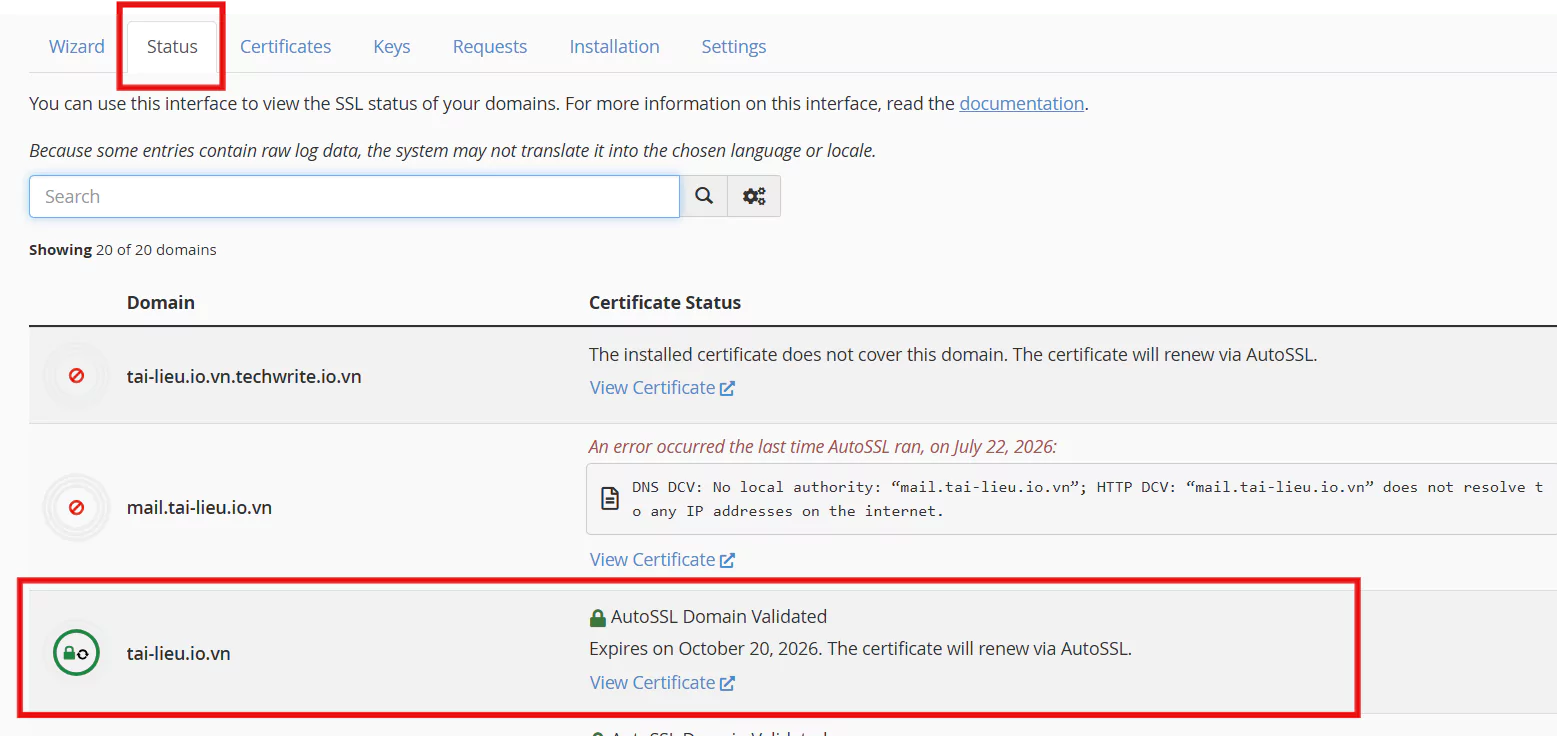Switch to the Settings tab
This screenshot has height=736, width=1557.
734,47
